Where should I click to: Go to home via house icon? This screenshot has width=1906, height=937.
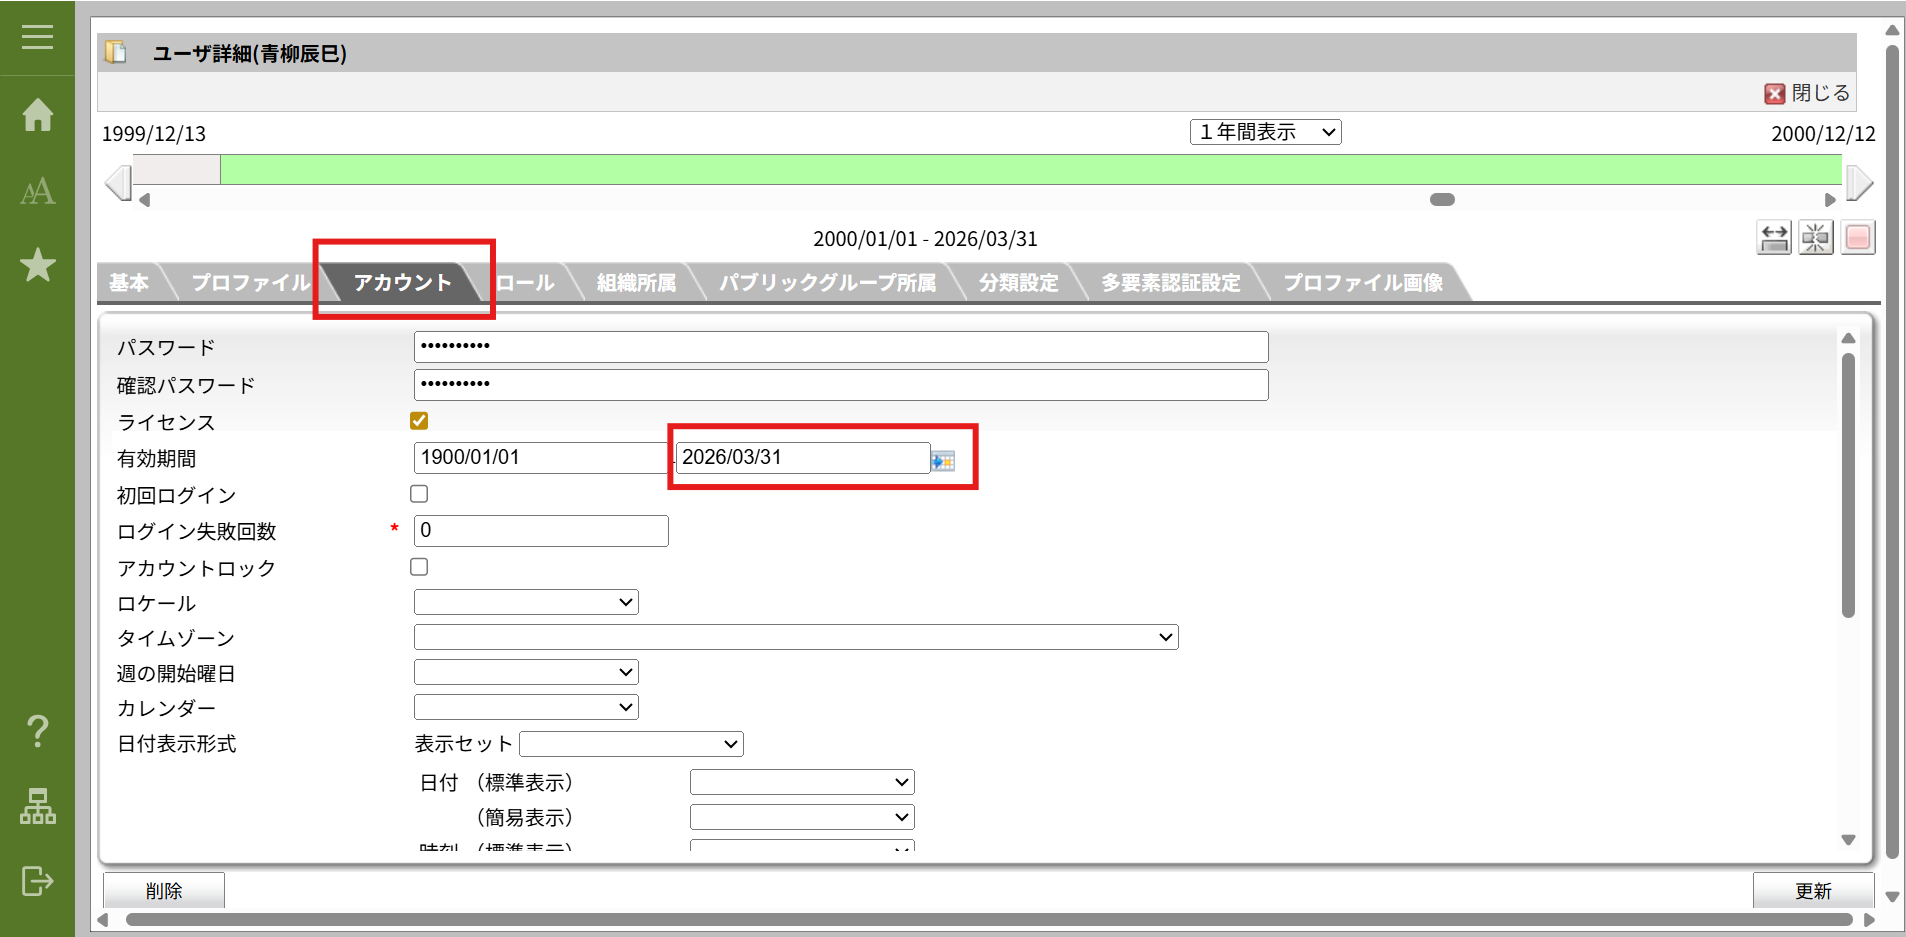(37, 115)
